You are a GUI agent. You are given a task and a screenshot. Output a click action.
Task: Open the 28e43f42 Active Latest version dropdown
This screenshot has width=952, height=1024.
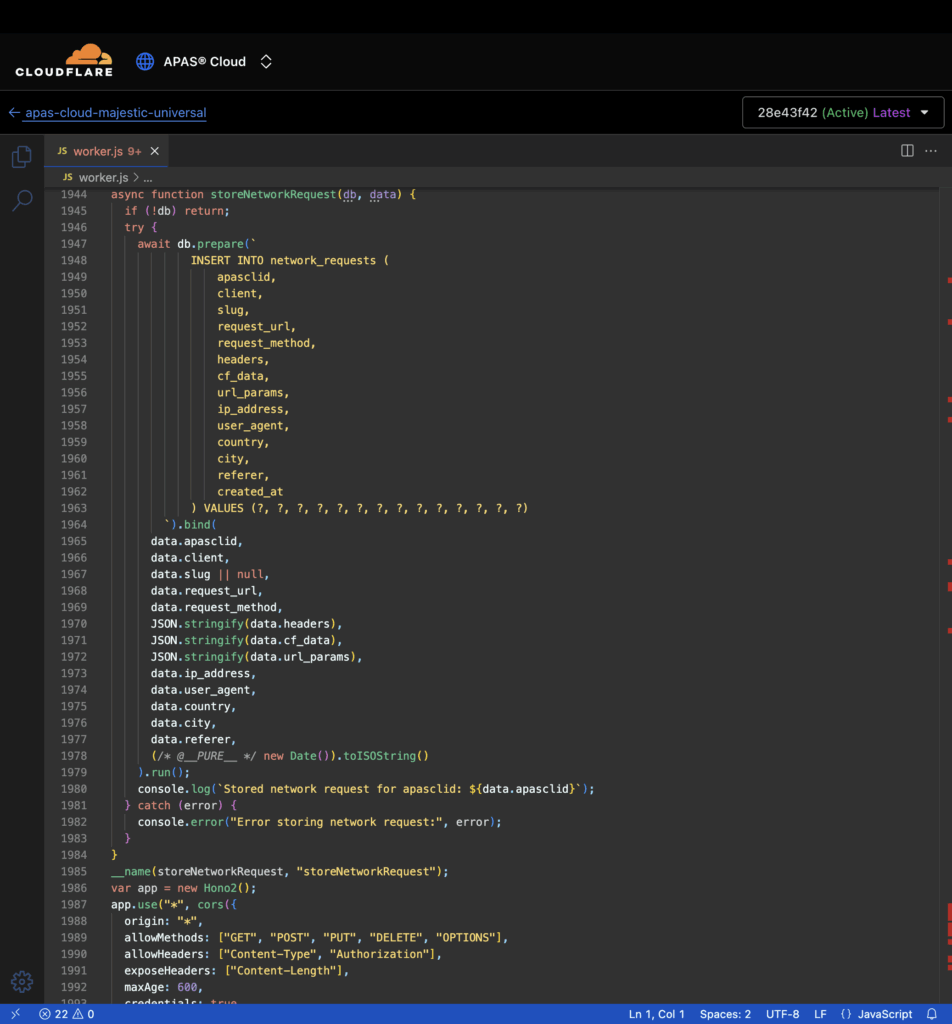[x=843, y=112]
